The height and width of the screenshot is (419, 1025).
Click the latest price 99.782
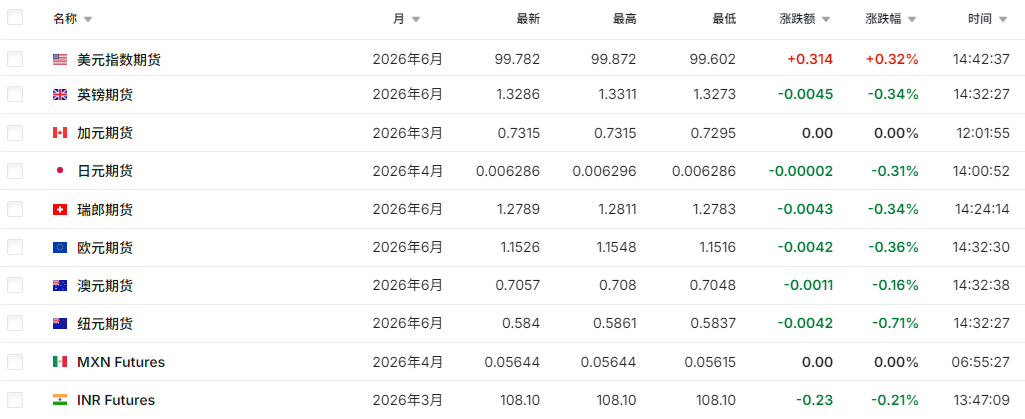click(518, 59)
